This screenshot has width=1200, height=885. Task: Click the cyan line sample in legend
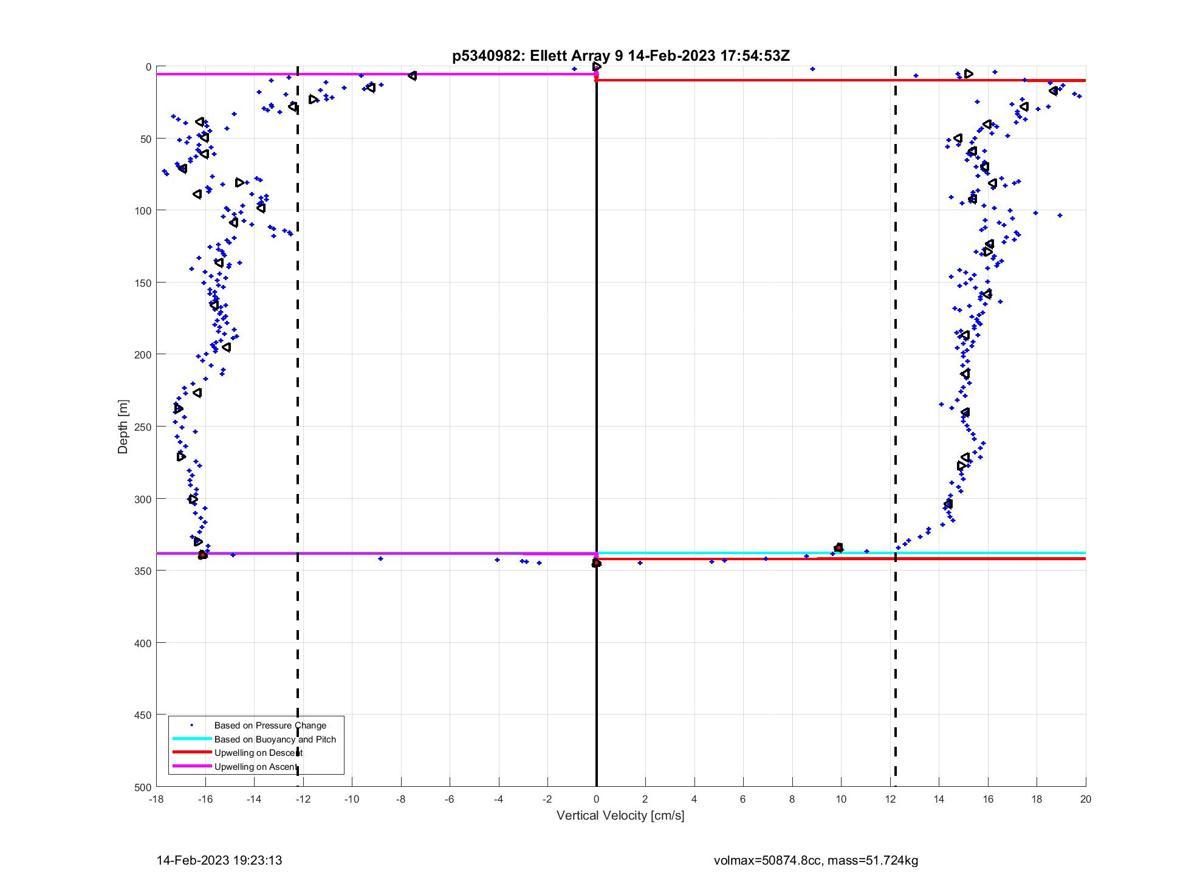click(191, 739)
